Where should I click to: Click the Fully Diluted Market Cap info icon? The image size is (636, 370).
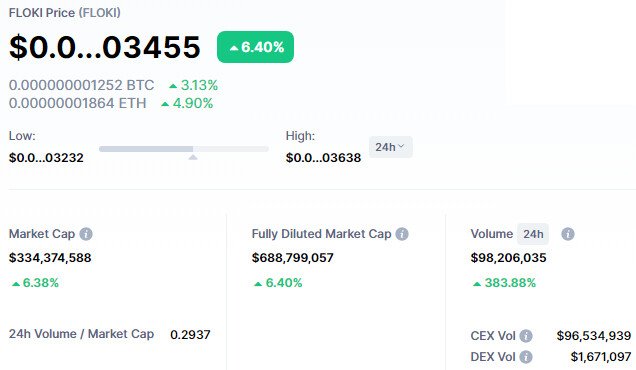(x=402, y=234)
